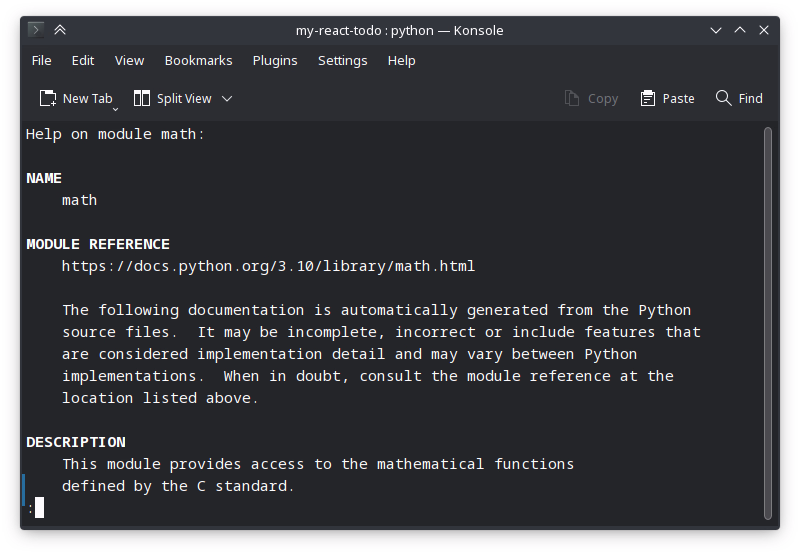Viewport: 800px width, 554px height.
Task: Open the Bookmarks menu
Action: pyautogui.click(x=198, y=60)
